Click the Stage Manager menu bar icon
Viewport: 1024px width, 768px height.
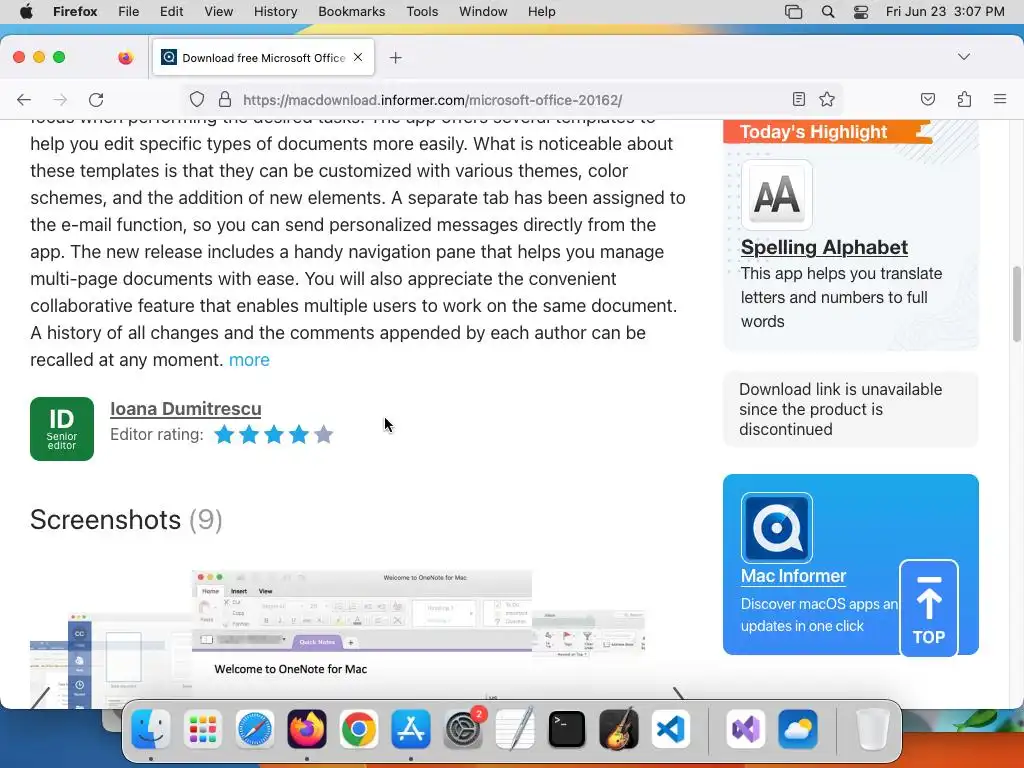click(x=793, y=12)
